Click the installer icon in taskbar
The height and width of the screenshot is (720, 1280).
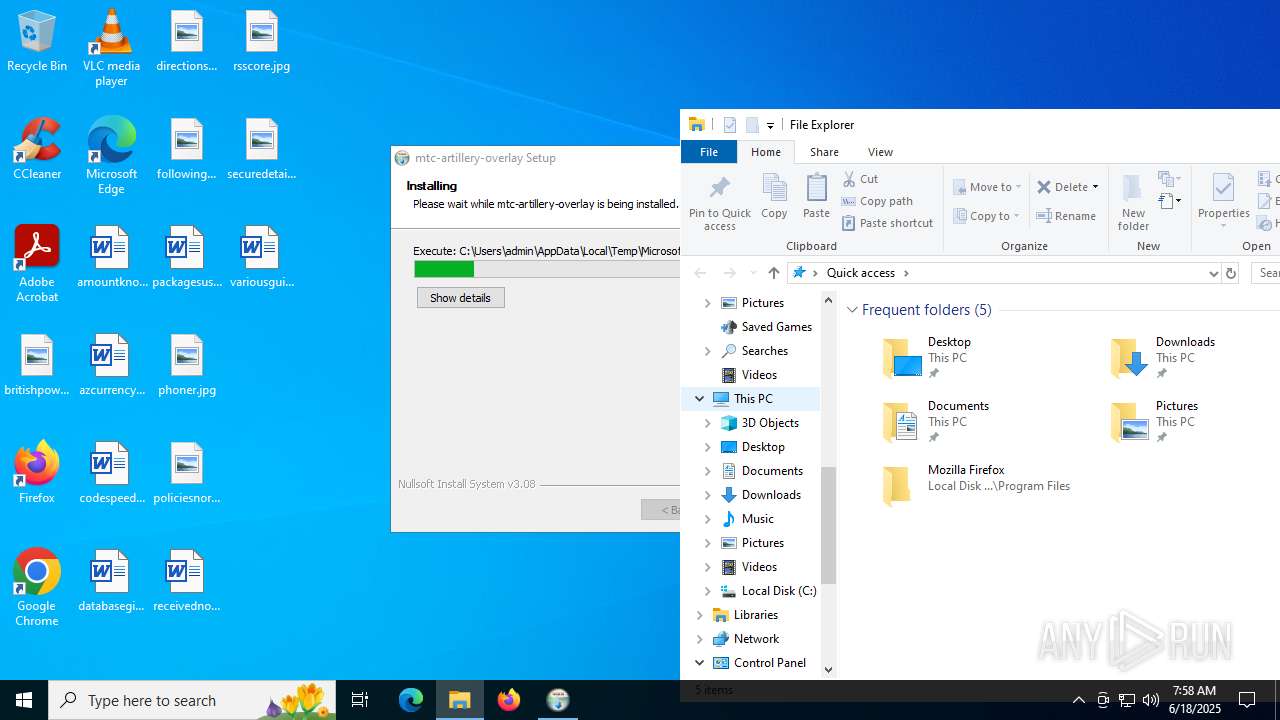558,700
